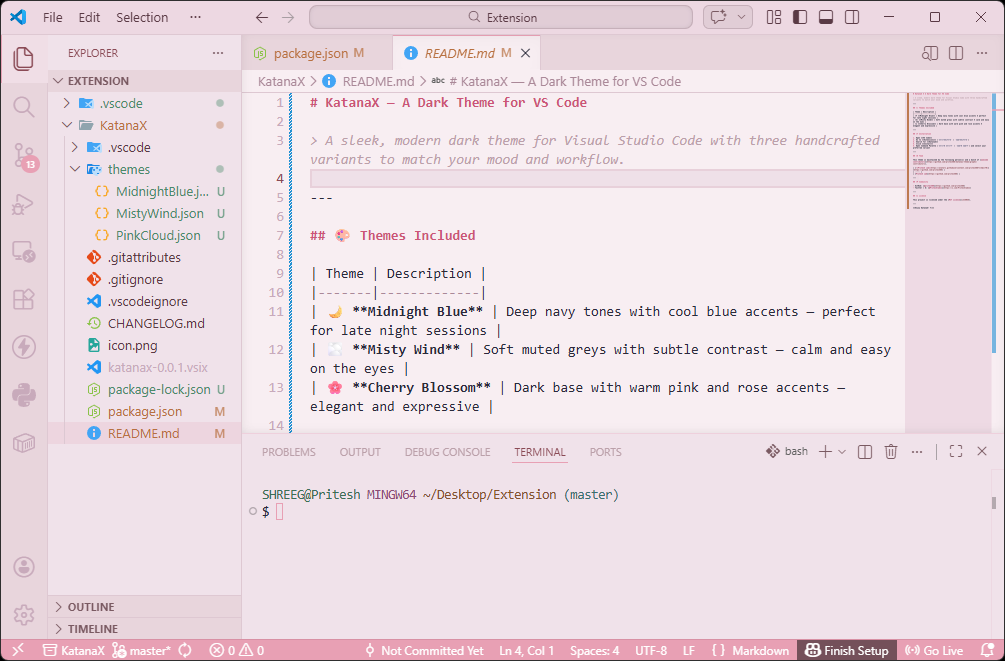The width and height of the screenshot is (1005, 661).
Task: Open the Edit menu
Action: pos(89,17)
